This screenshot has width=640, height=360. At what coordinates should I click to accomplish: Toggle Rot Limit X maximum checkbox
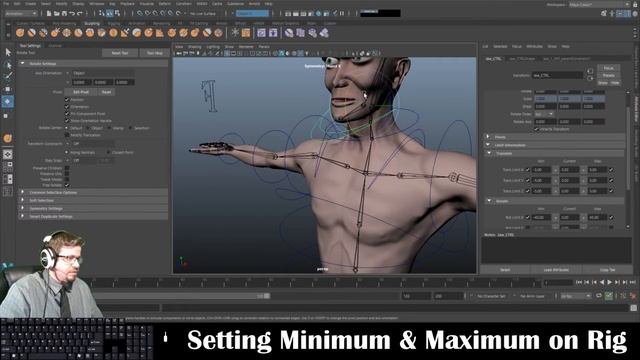pos(611,217)
